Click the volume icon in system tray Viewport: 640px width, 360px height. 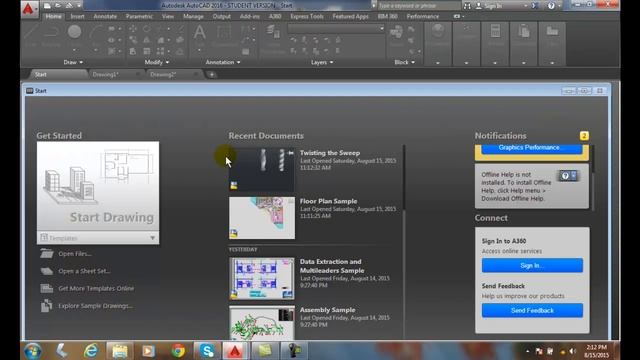pos(573,351)
